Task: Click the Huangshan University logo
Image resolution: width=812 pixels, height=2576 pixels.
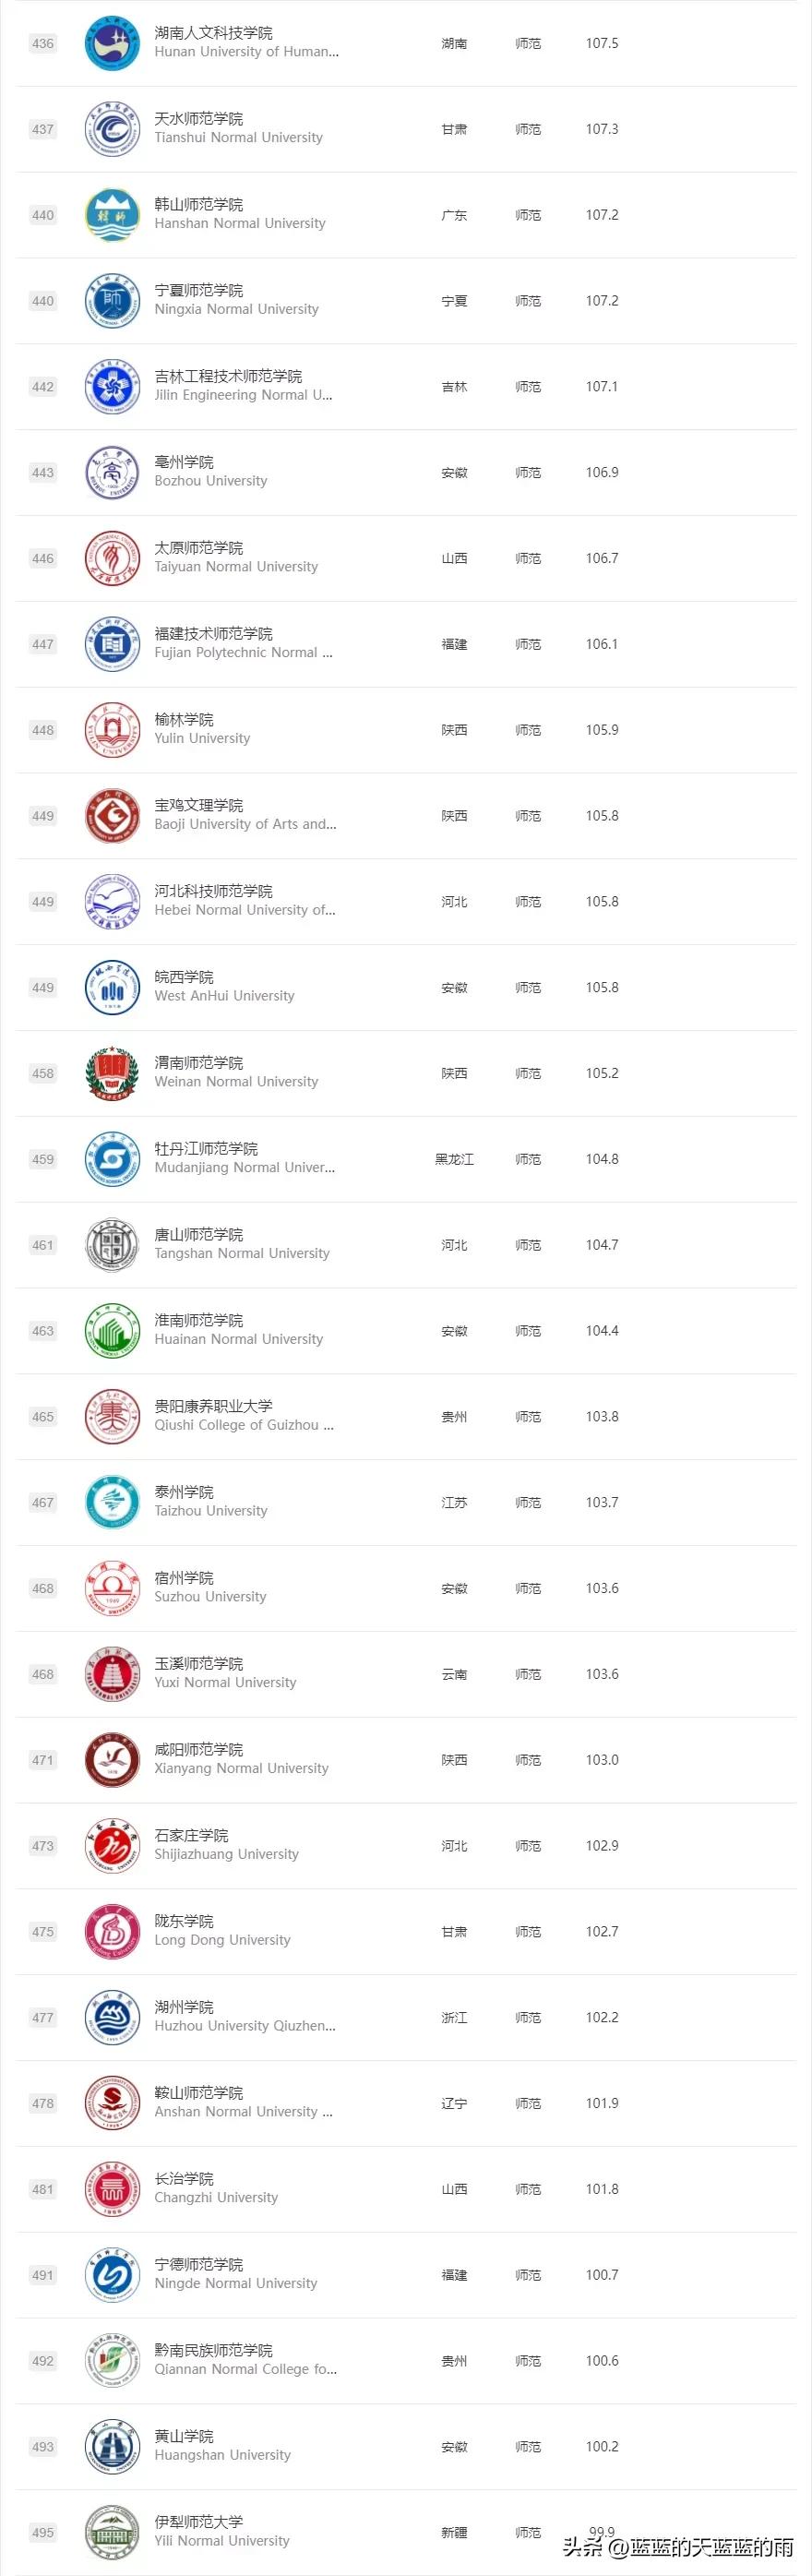Action: (x=112, y=2446)
